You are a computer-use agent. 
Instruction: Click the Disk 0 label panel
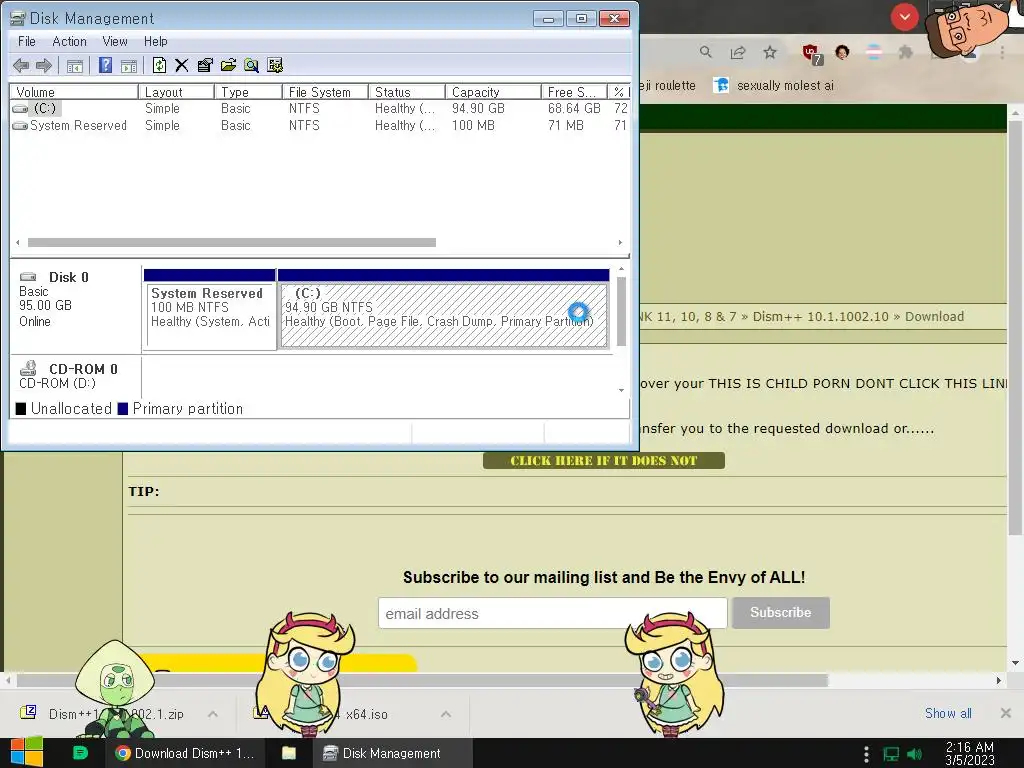(76, 308)
